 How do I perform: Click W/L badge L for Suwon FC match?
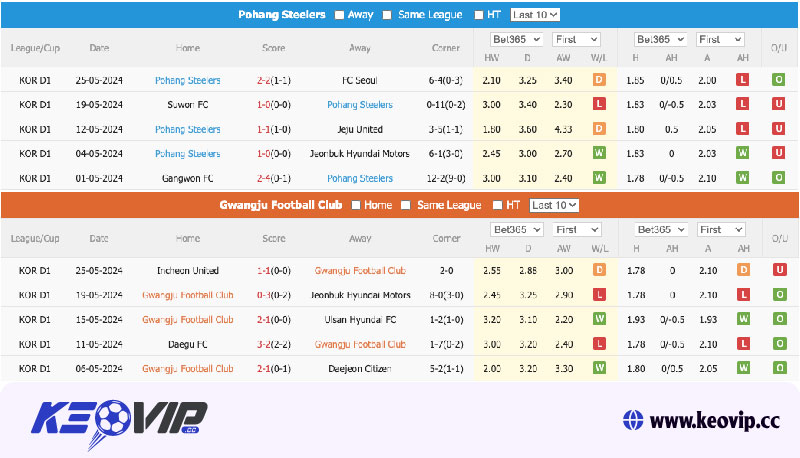[599, 105]
